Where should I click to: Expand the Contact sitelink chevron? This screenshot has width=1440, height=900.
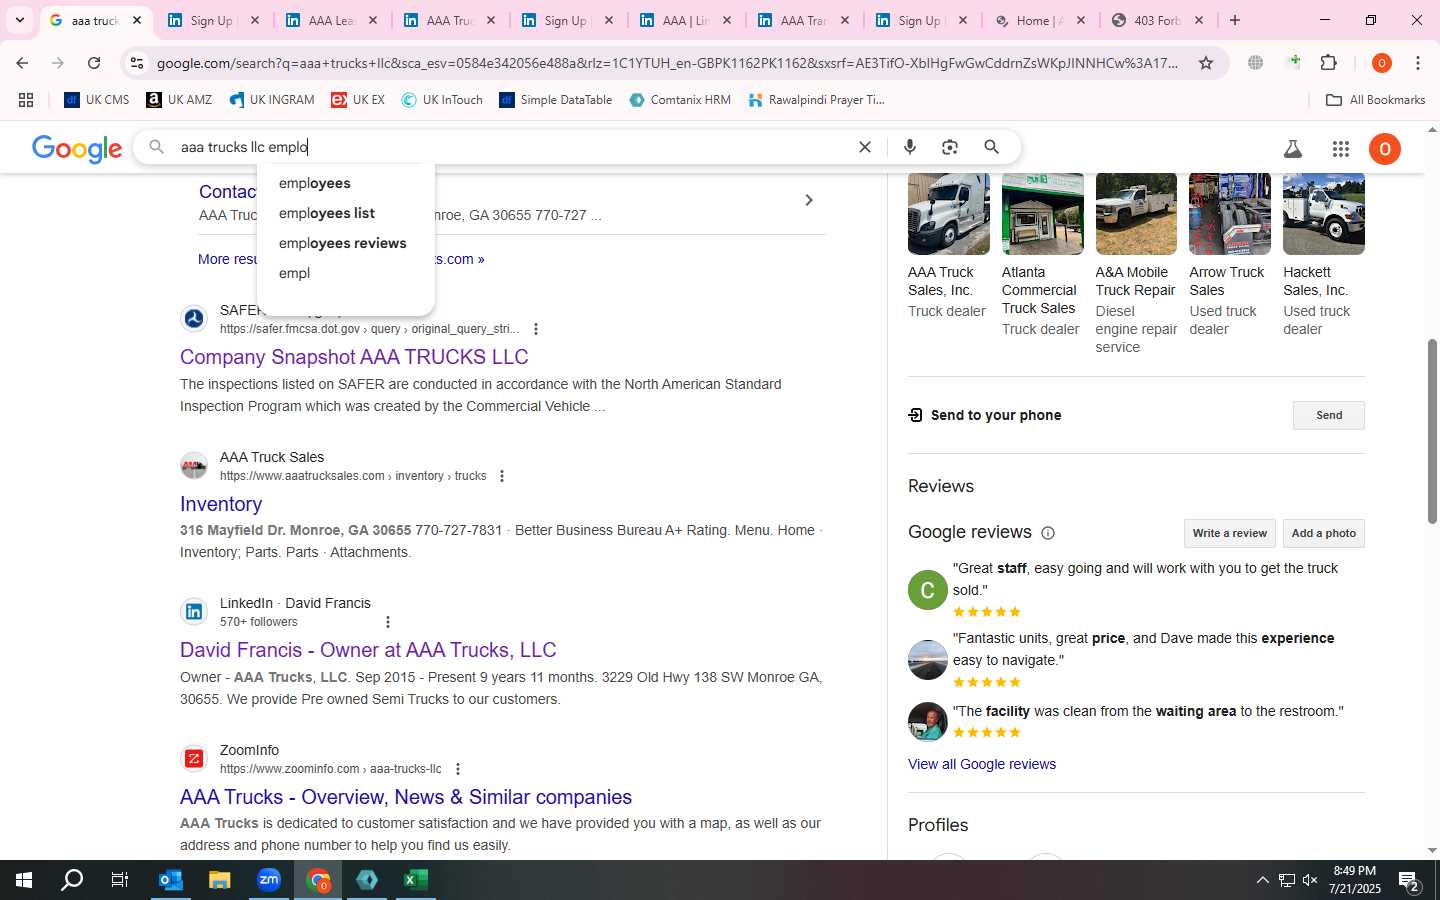[809, 200]
